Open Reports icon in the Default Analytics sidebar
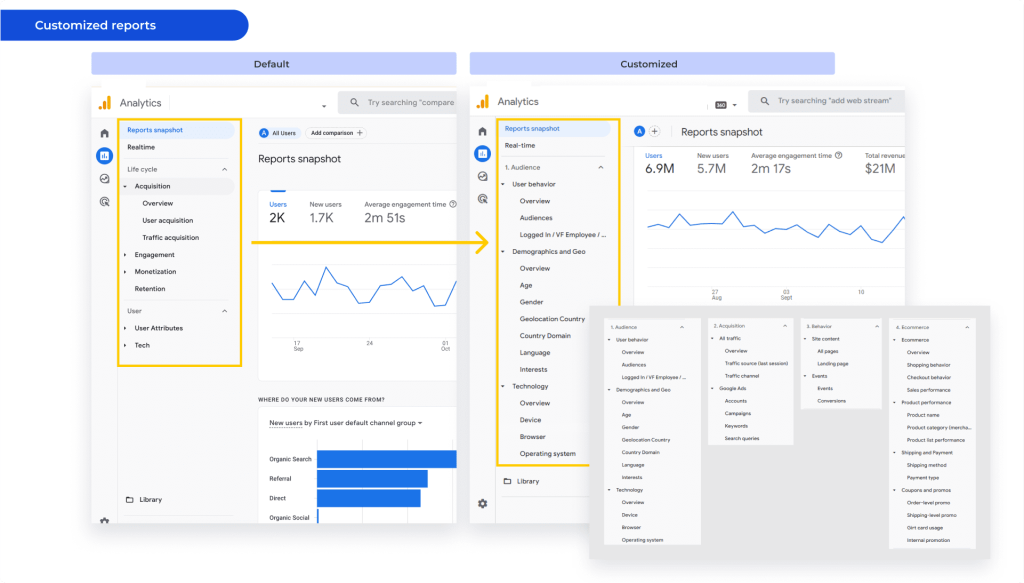The height and width of the screenshot is (583, 1024). tap(105, 155)
